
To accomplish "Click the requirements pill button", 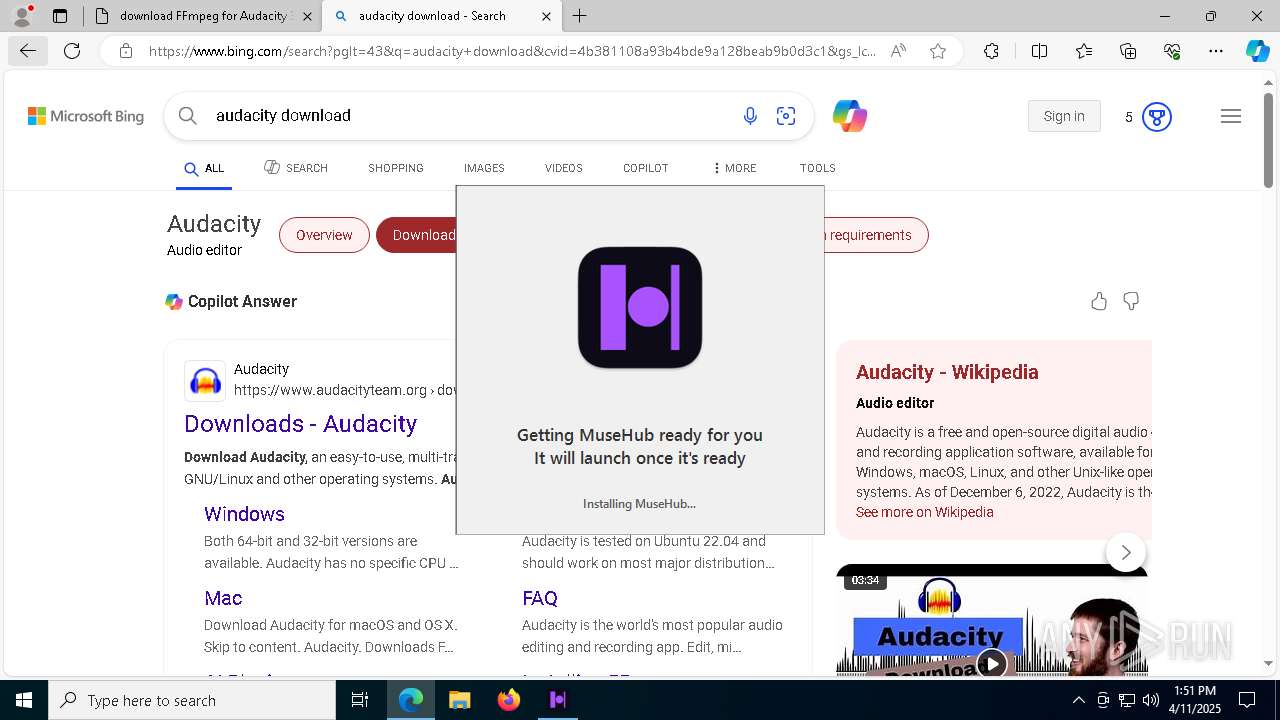I will (x=875, y=235).
